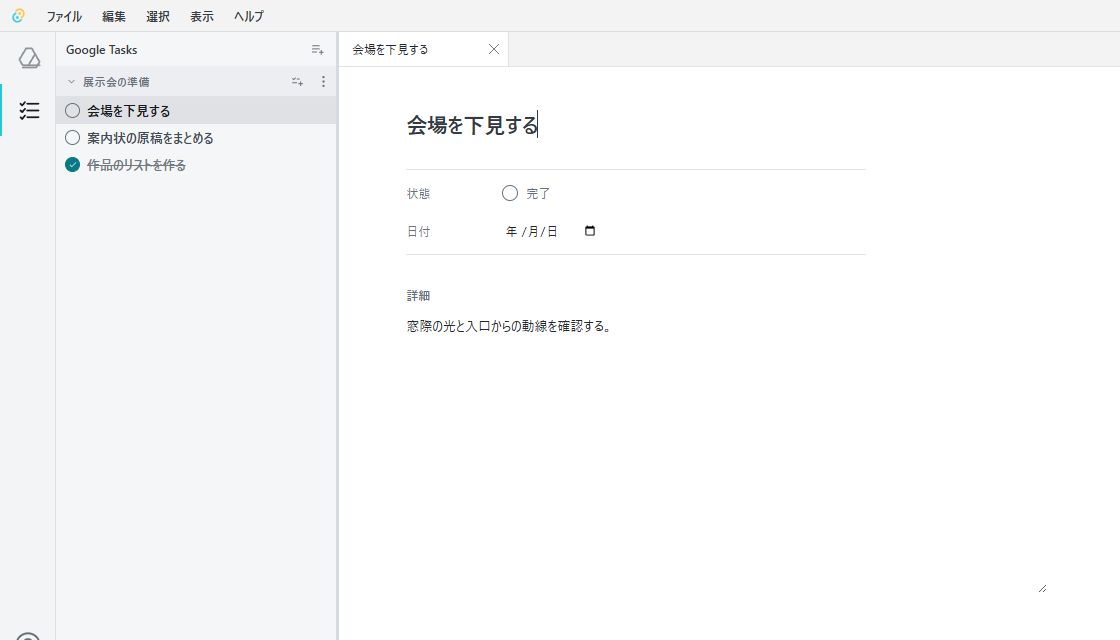Click the 詳細 label
Viewport: 1120px width, 640px height.
(x=419, y=296)
